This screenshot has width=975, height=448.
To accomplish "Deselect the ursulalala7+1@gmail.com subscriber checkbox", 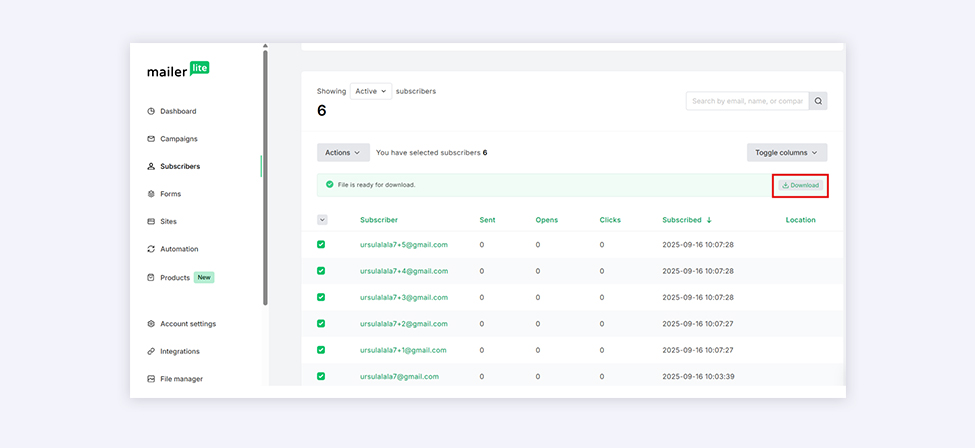I will point(322,350).
